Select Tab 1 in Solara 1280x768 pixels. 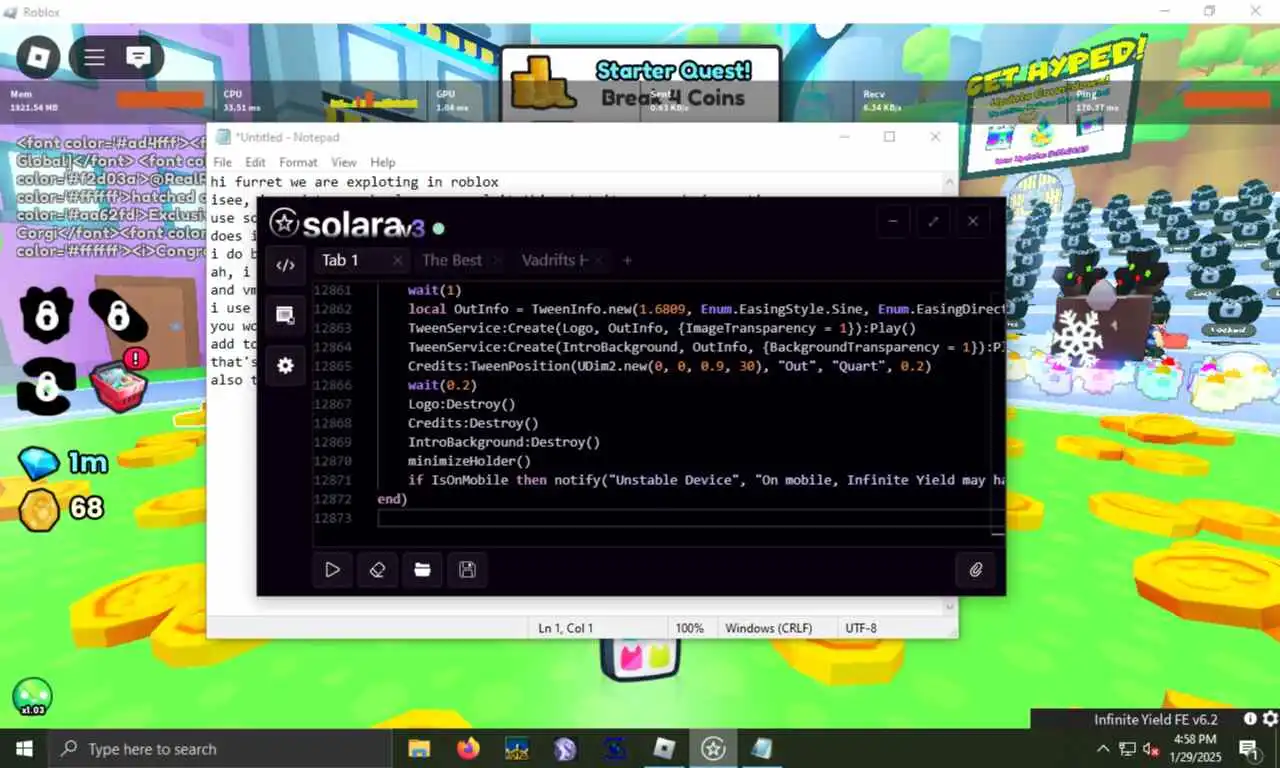pyautogui.click(x=340, y=260)
